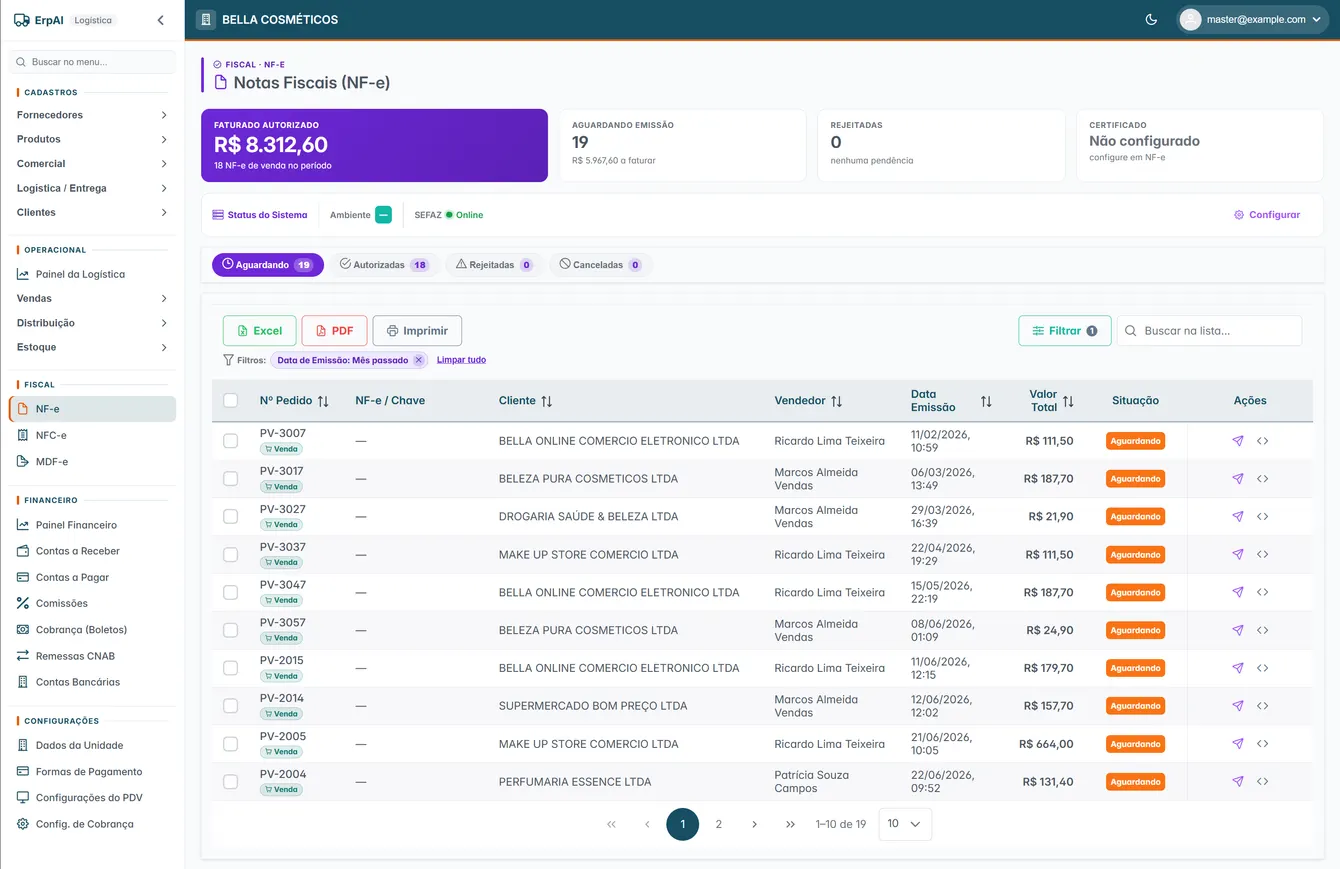
Task: Go to the last page double-arrow
Action: pyautogui.click(x=790, y=824)
